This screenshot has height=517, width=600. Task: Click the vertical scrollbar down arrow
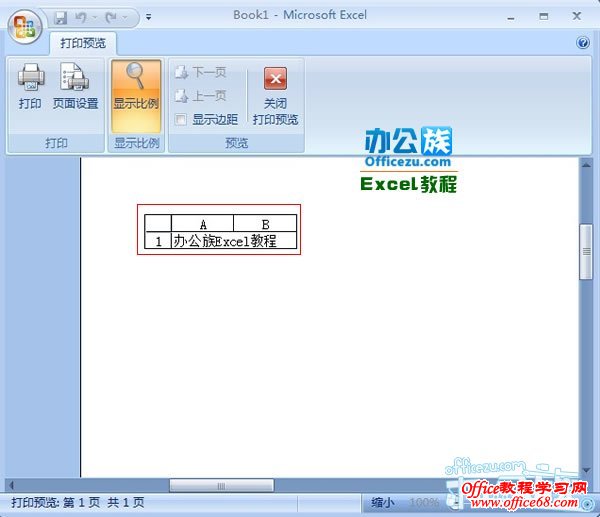(586, 470)
